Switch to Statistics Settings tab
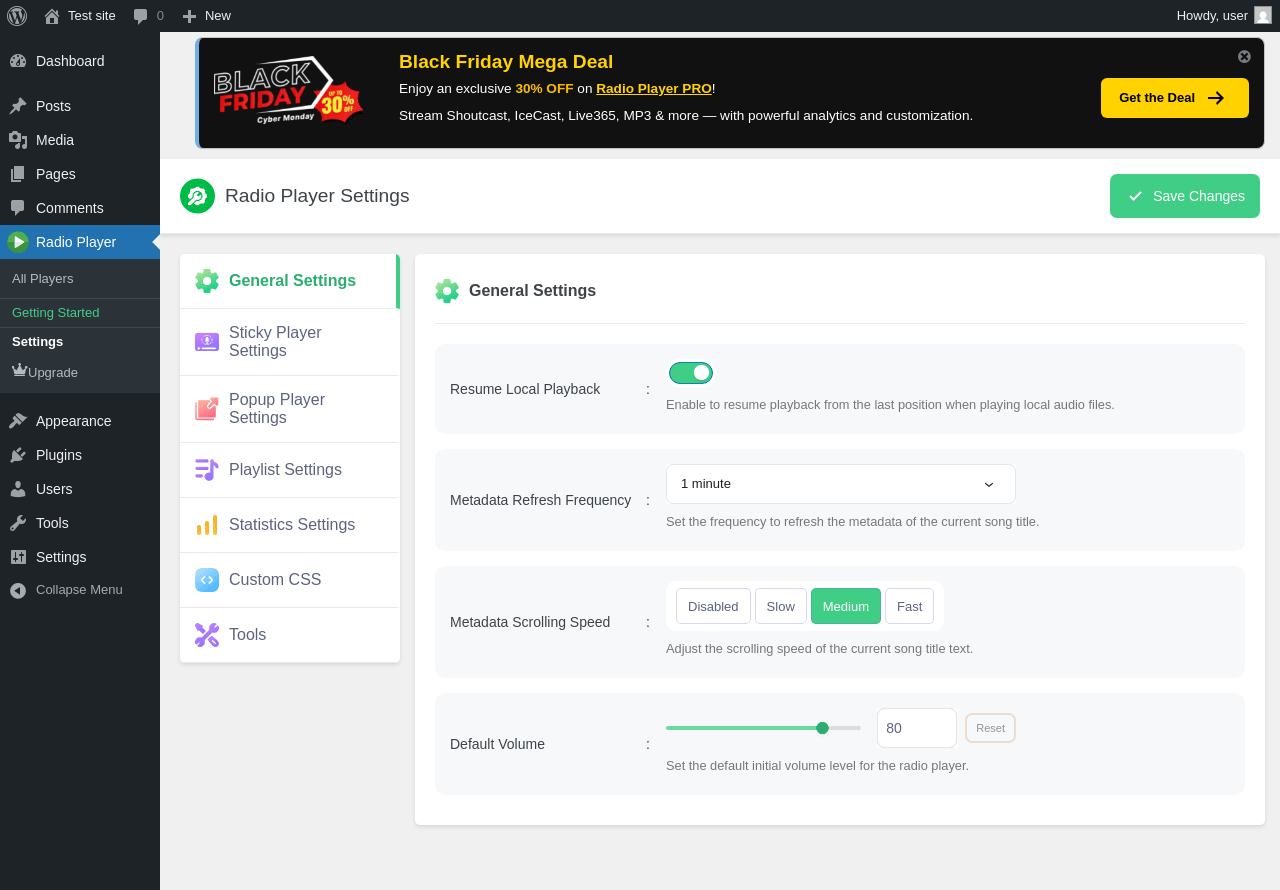Viewport: 1280px width, 890px height. point(290,525)
